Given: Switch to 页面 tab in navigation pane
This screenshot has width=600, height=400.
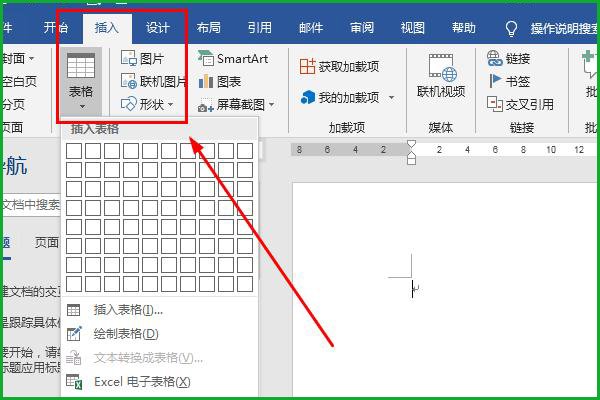Looking at the screenshot, I should [x=47, y=242].
